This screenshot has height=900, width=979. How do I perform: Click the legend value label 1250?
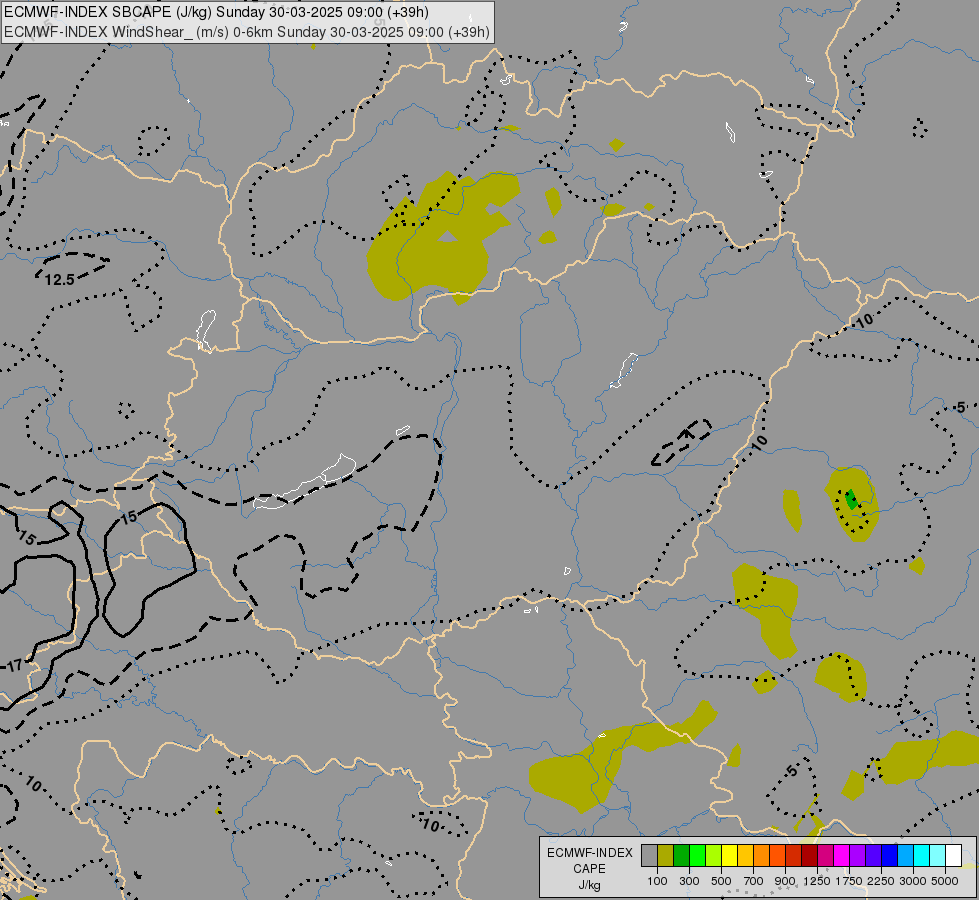817,881
